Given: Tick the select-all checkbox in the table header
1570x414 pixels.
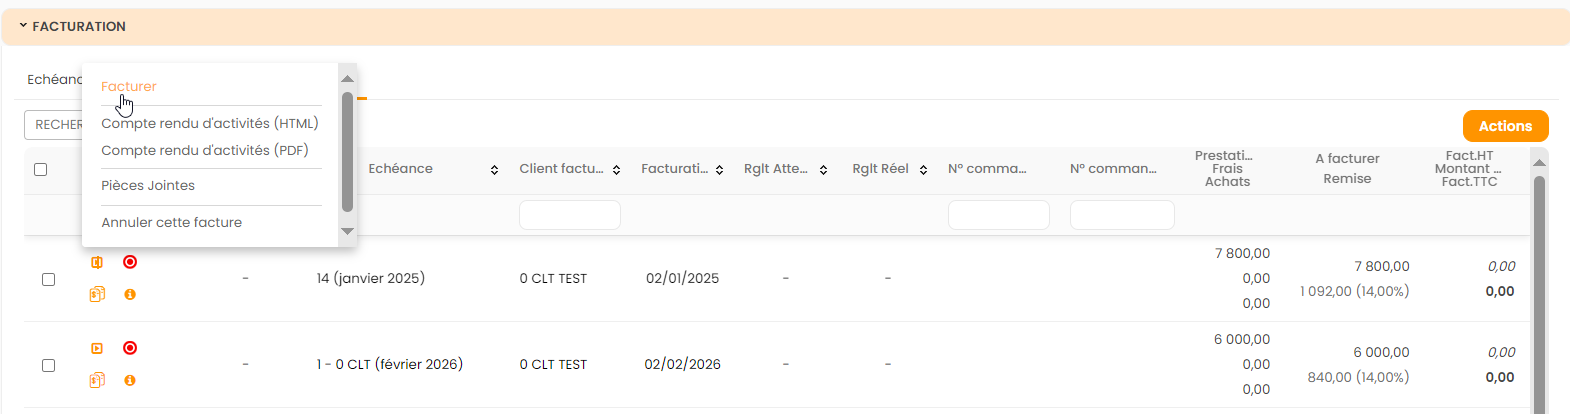Looking at the screenshot, I should [x=41, y=169].
